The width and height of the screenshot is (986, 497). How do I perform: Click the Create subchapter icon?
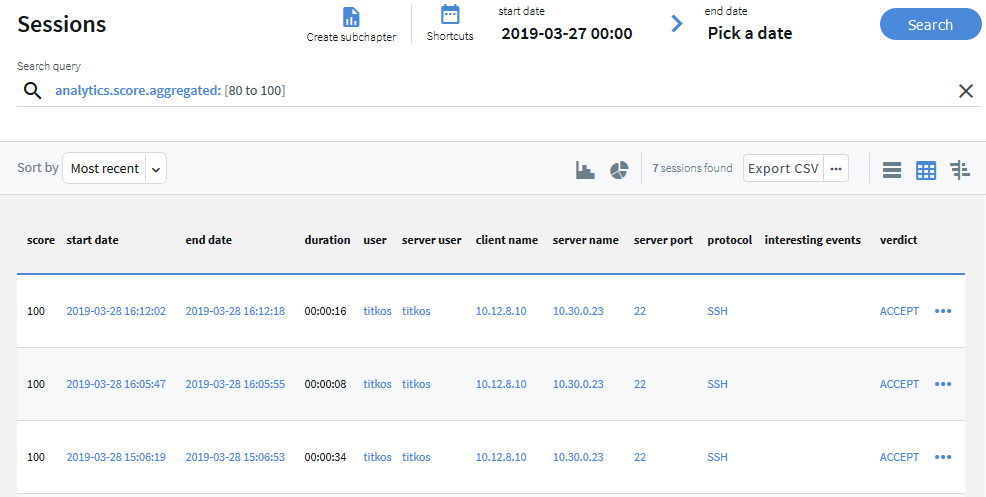tap(351, 17)
